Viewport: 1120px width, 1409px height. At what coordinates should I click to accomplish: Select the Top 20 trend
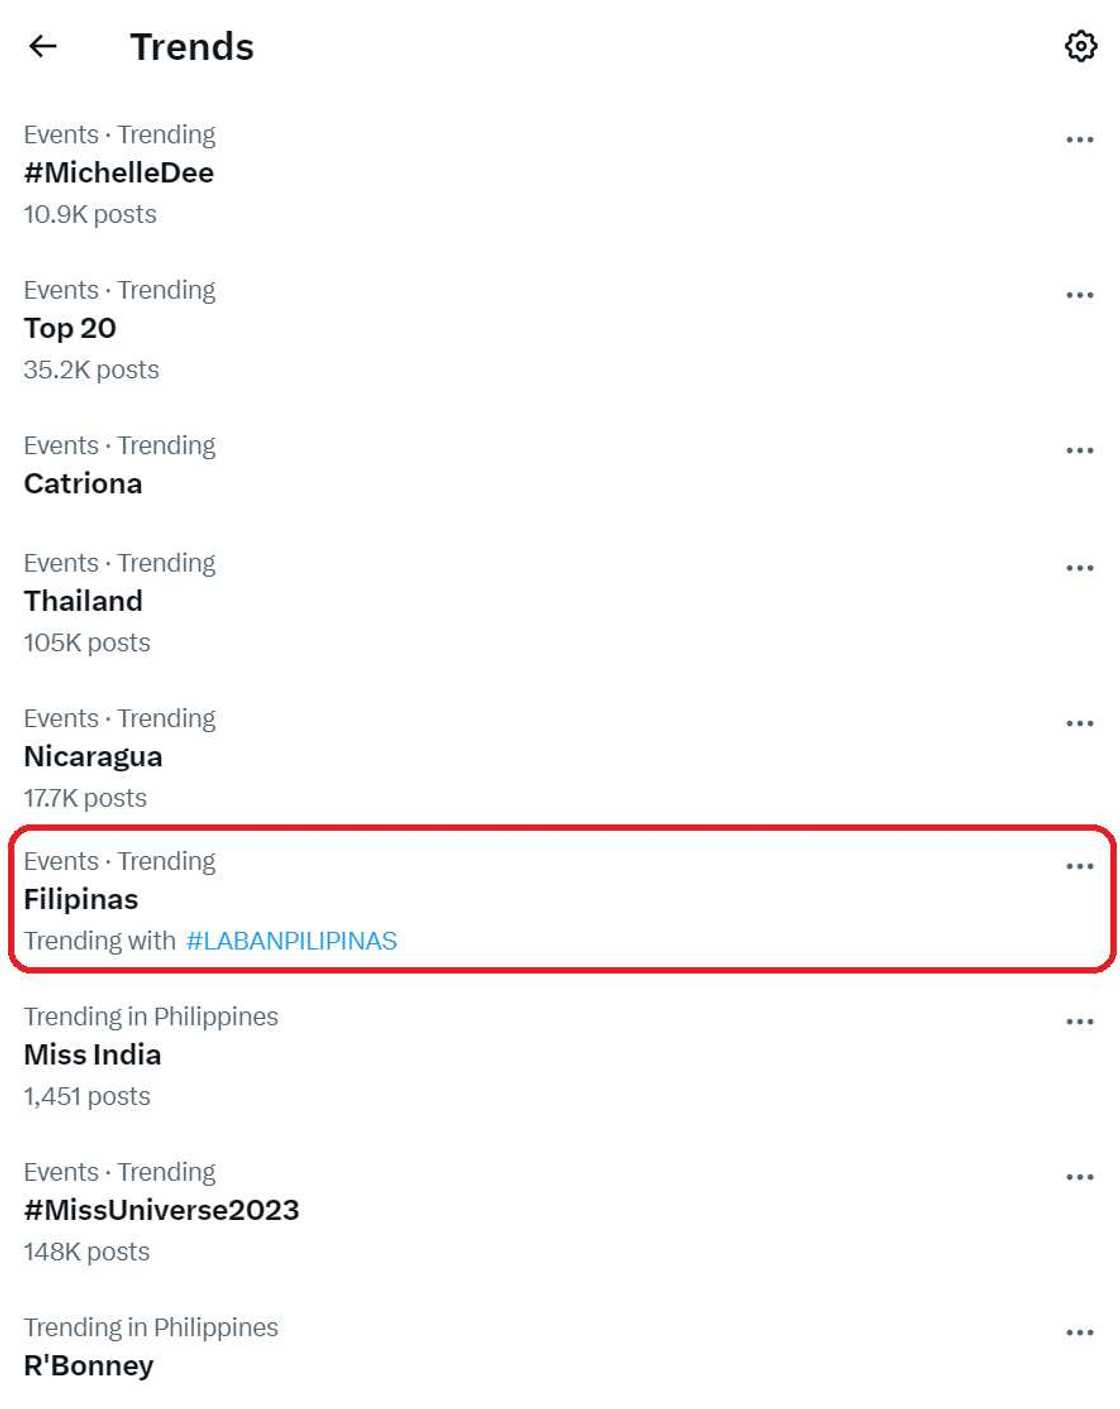pyautogui.click(x=70, y=328)
